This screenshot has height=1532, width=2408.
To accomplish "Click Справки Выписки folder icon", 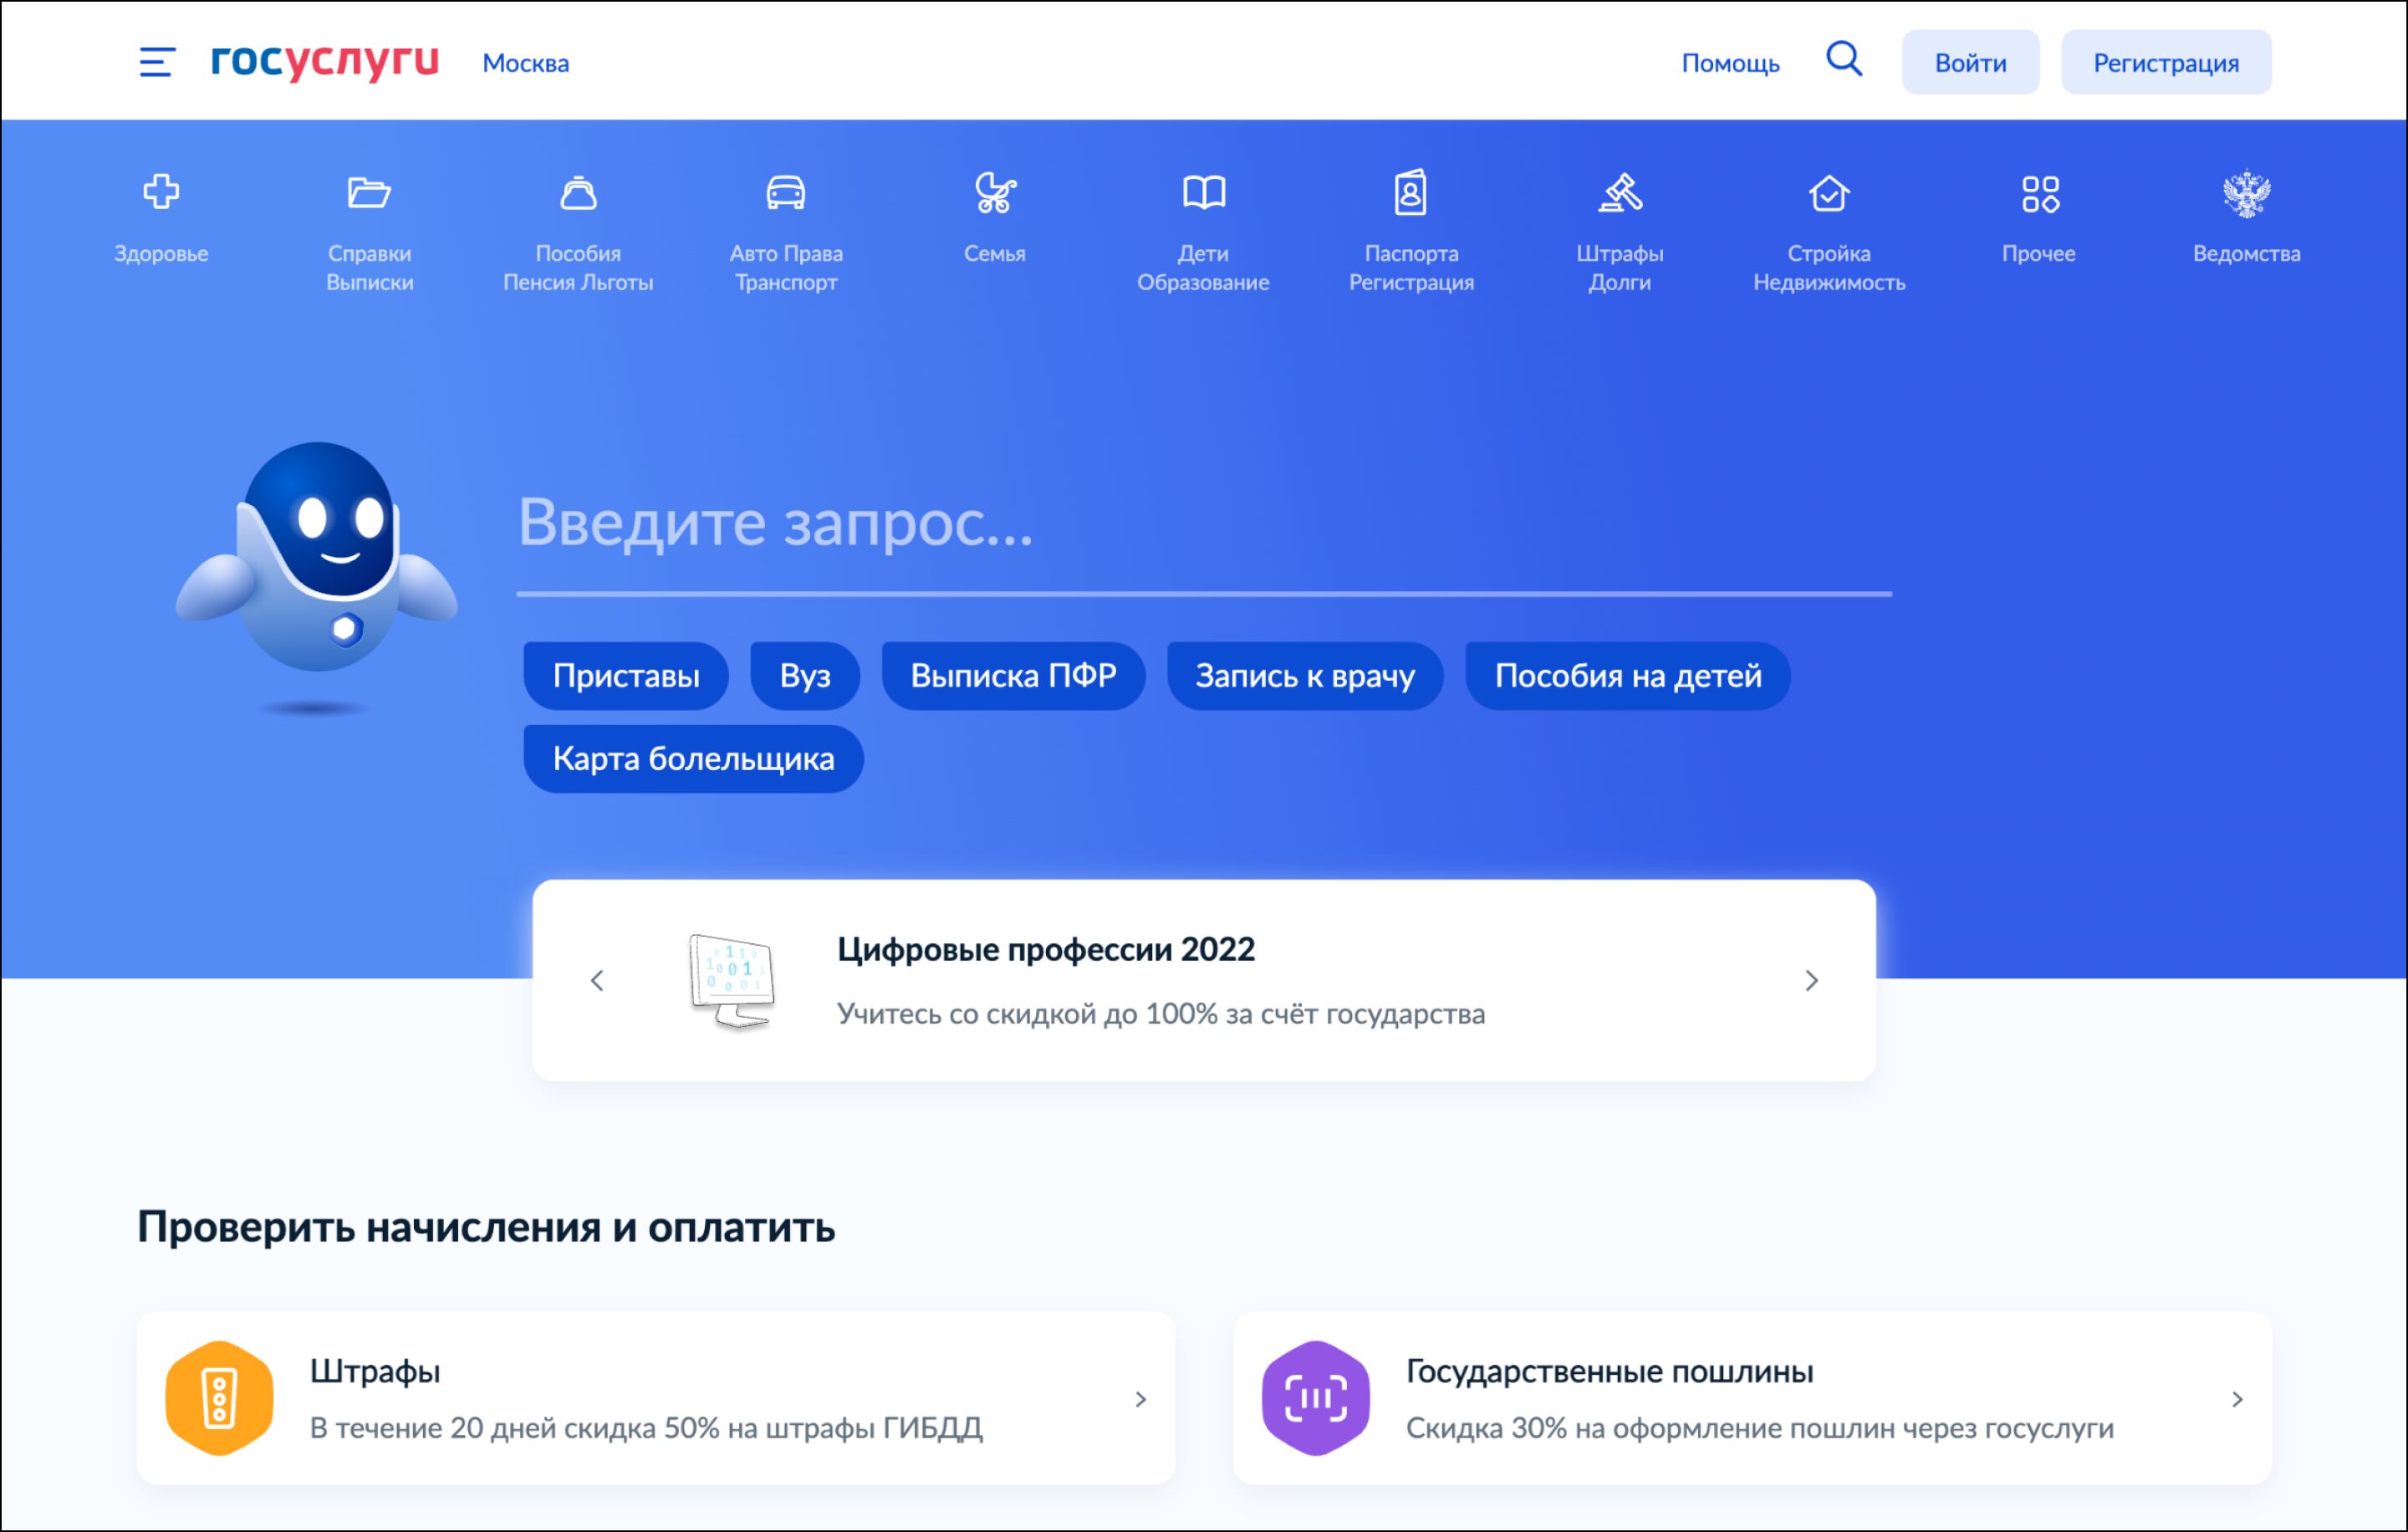I will pyautogui.click(x=369, y=192).
